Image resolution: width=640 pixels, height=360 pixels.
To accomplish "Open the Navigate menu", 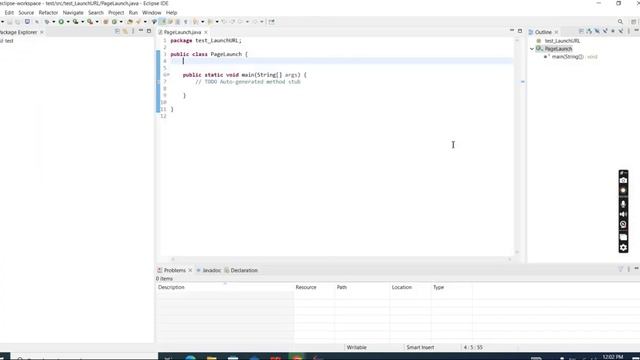I will [x=73, y=13].
